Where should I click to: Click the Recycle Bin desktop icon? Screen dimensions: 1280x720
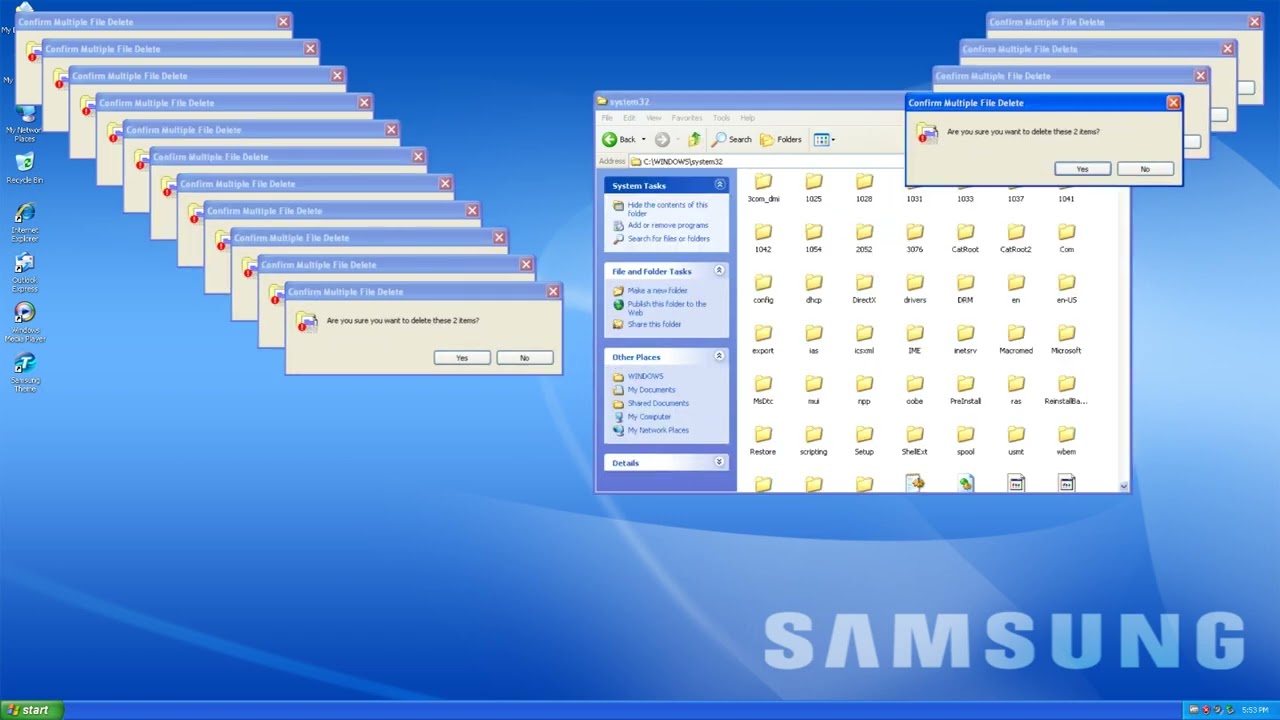point(25,168)
